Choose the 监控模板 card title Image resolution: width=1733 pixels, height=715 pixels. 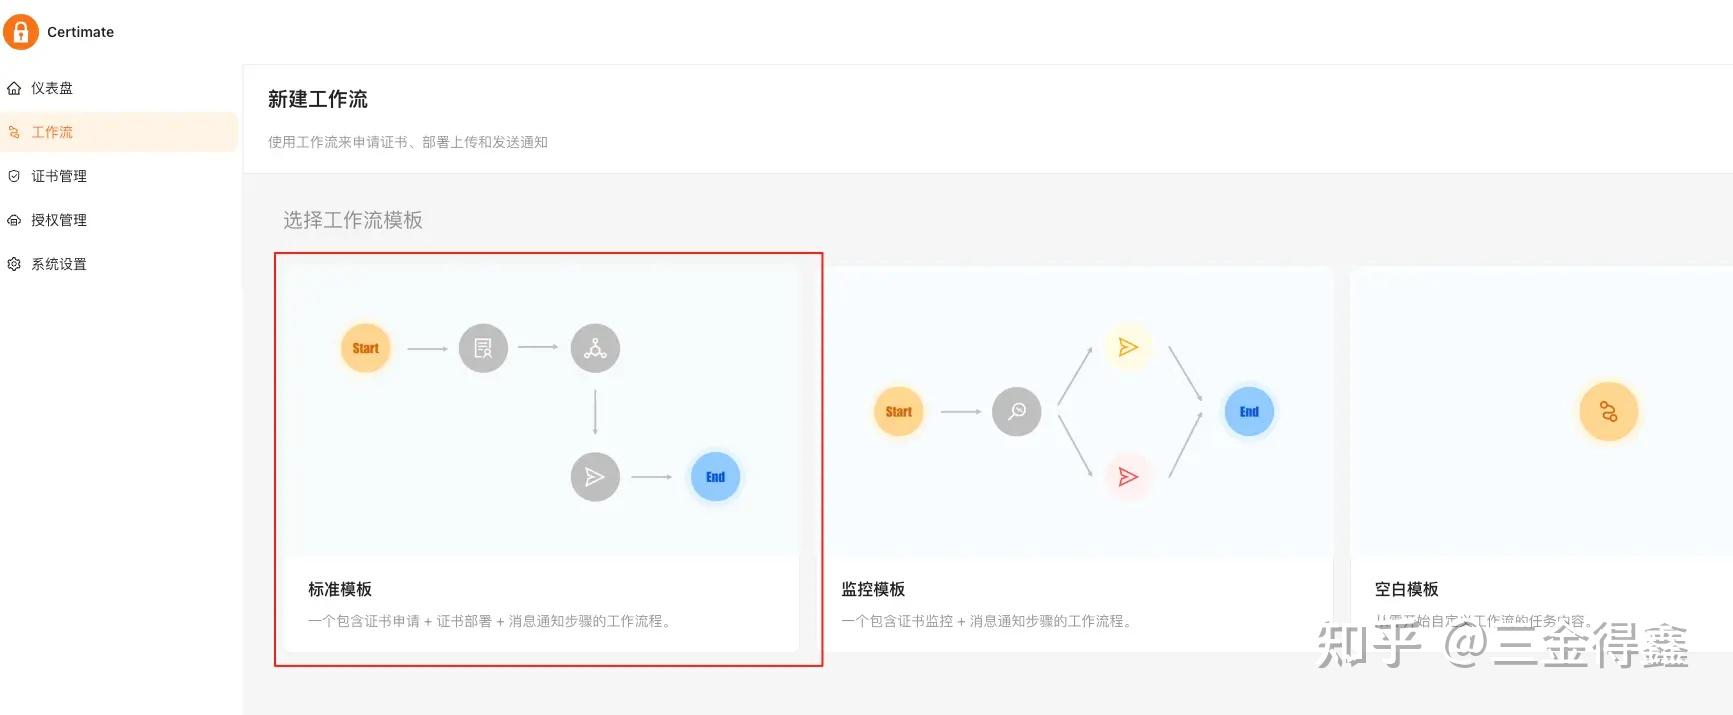(873, 589)
